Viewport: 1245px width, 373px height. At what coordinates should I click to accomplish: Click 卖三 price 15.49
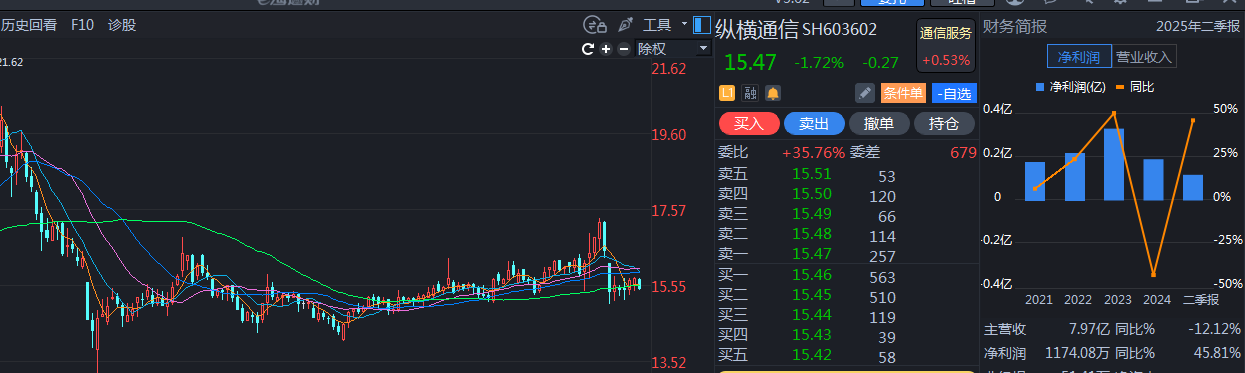pyautogui.click(x=811, y=214)
